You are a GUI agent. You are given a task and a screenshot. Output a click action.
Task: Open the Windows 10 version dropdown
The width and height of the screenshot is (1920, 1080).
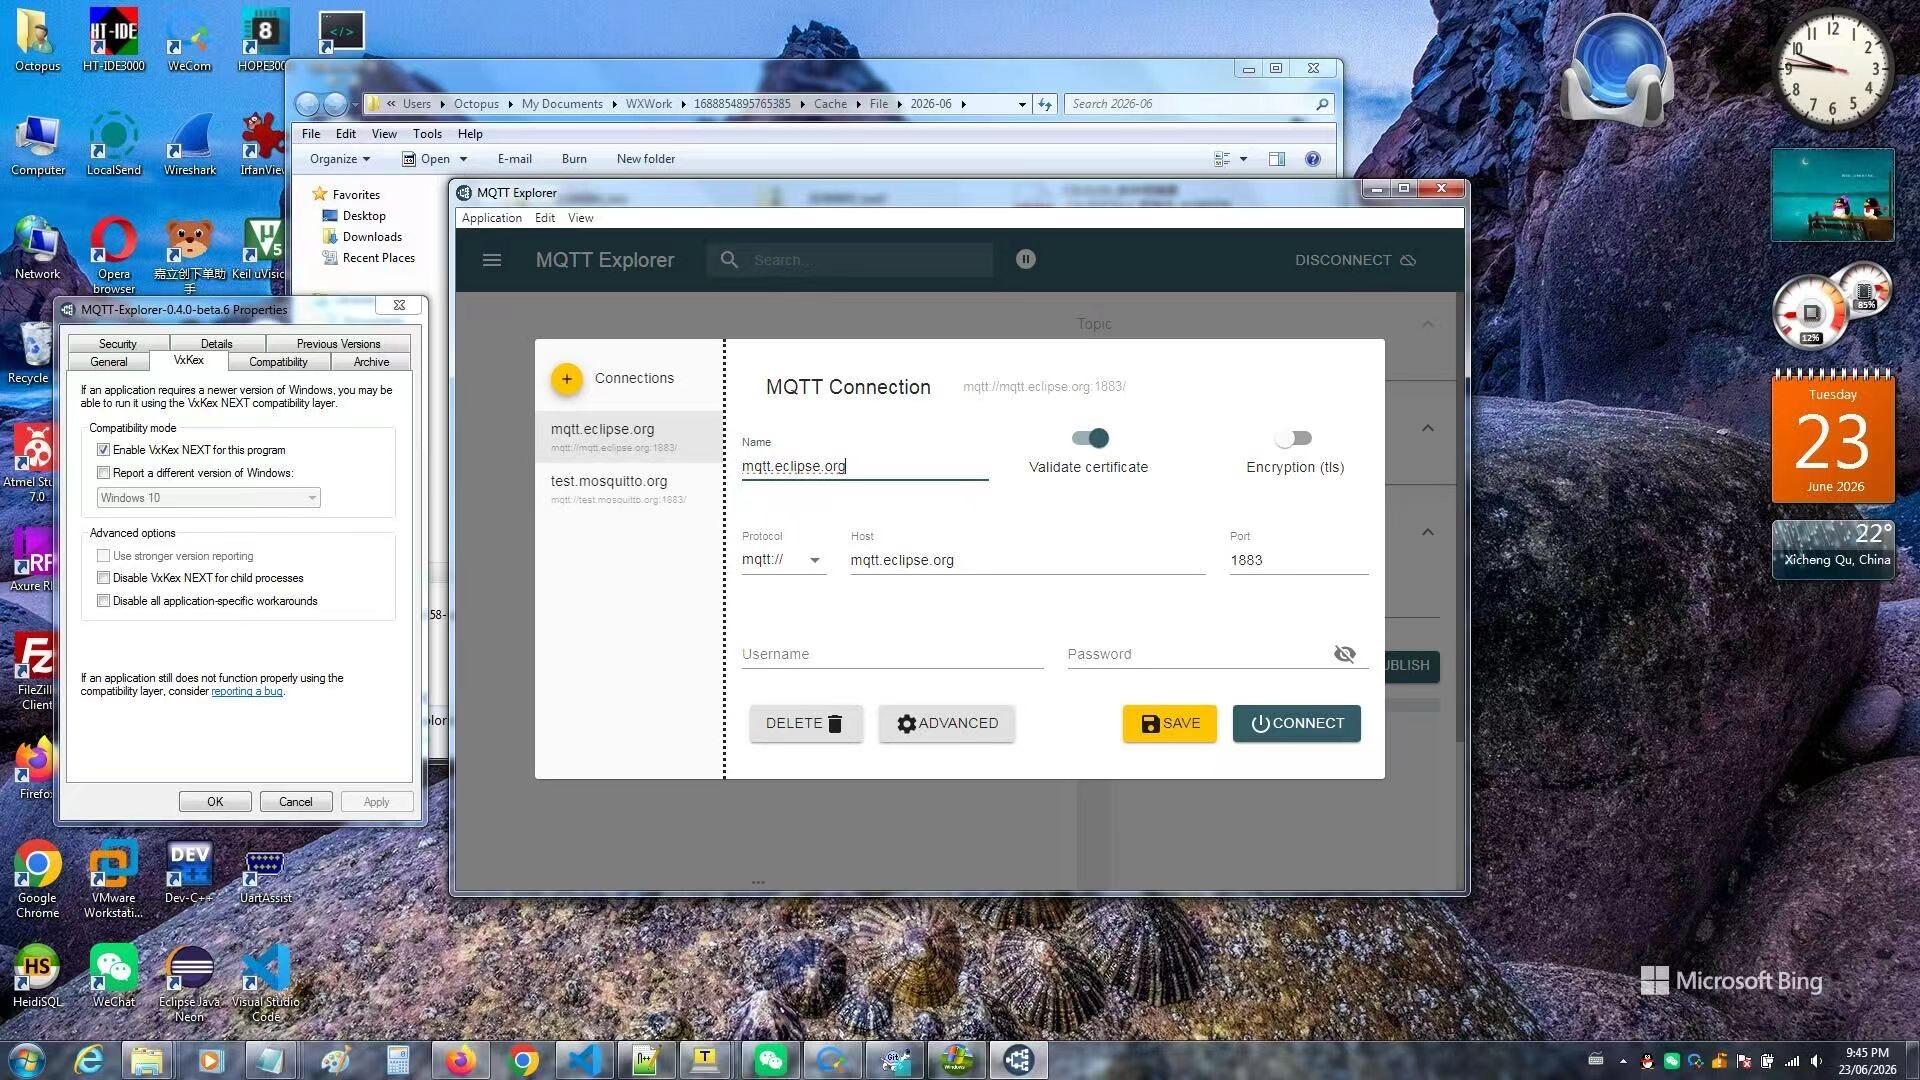point(208,498)
